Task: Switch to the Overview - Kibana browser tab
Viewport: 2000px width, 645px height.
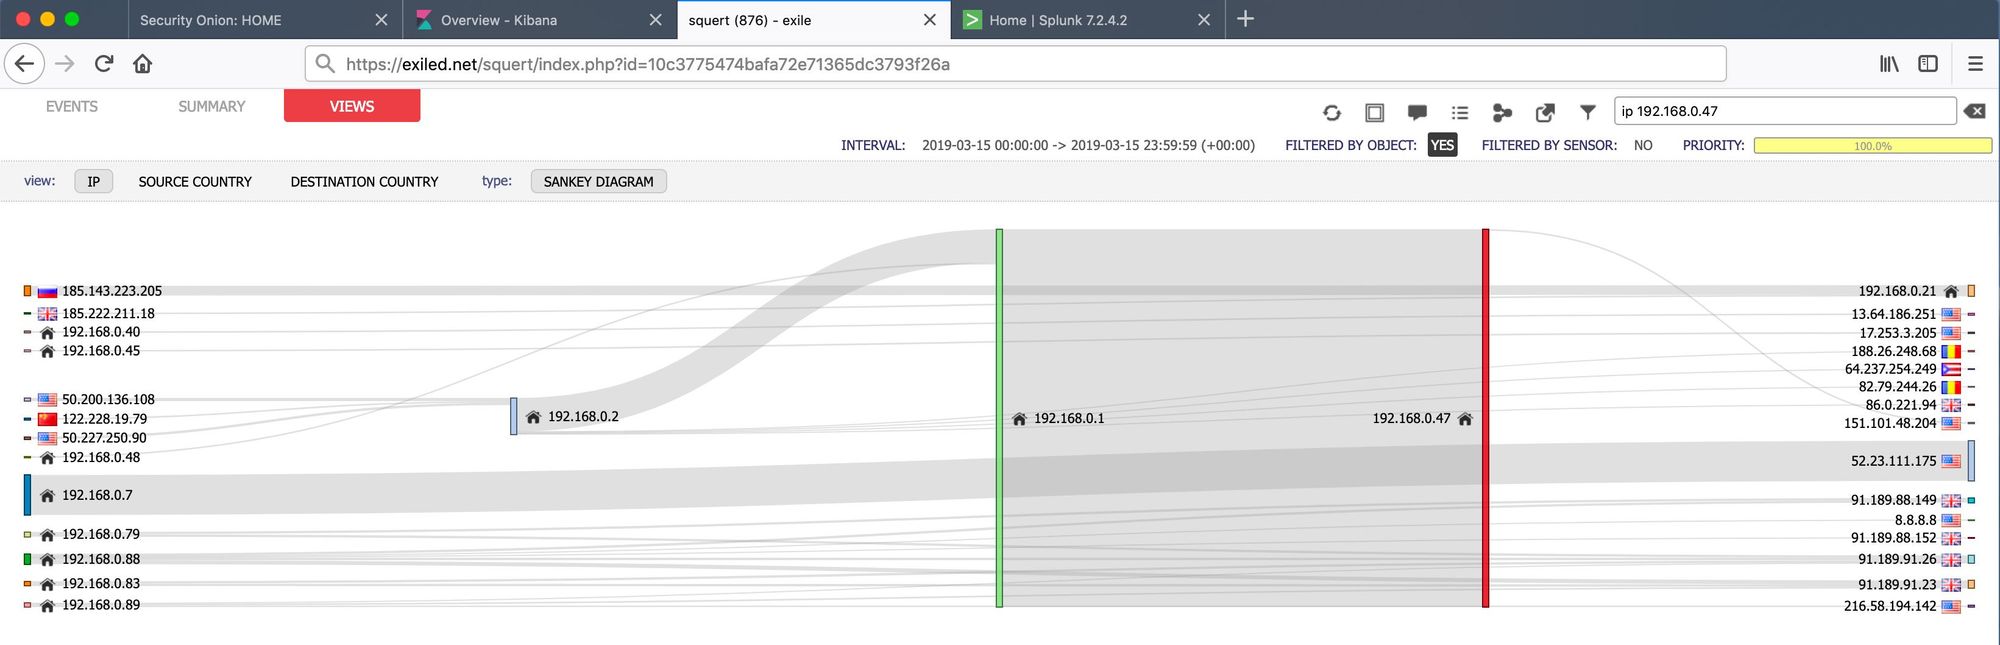Action: click(499, 20)
